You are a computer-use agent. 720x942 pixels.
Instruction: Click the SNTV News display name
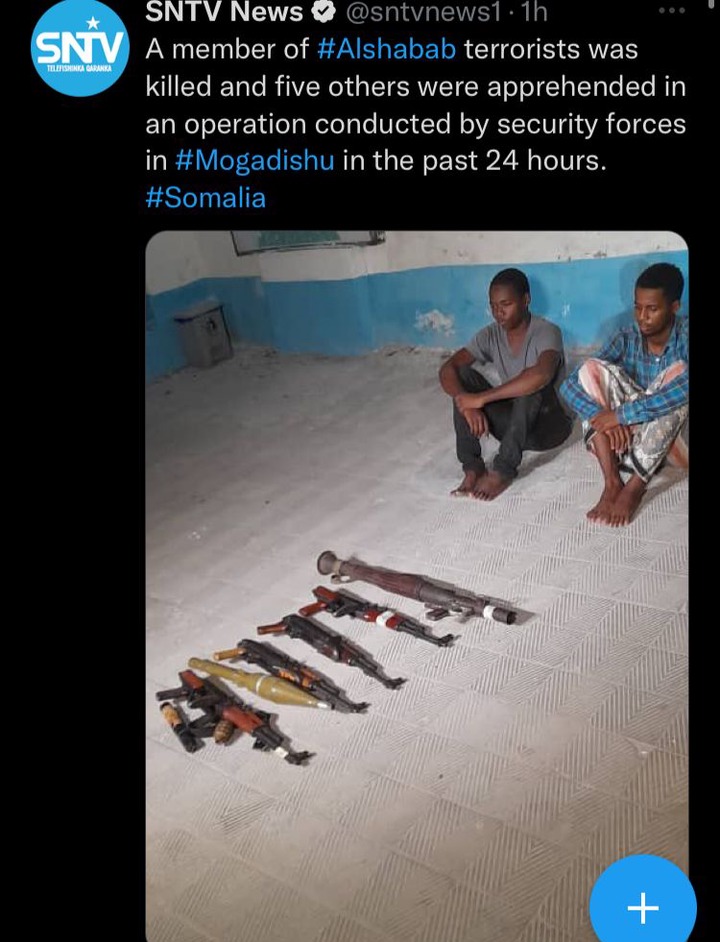(x=224, y=12)
